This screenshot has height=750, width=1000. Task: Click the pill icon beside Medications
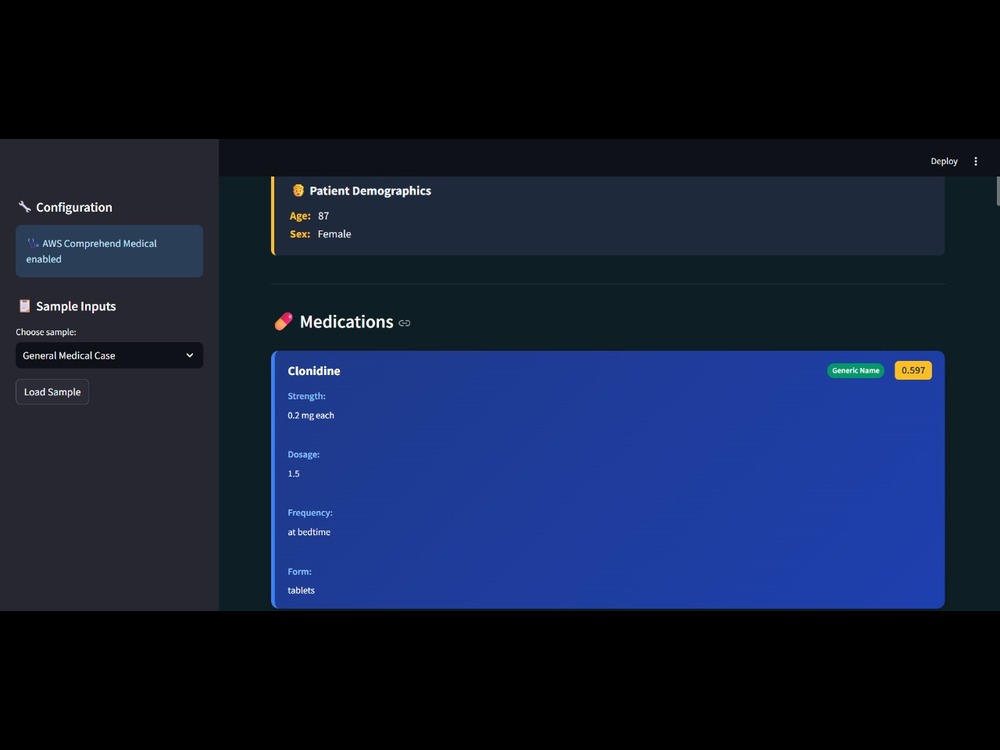point(283,321)
